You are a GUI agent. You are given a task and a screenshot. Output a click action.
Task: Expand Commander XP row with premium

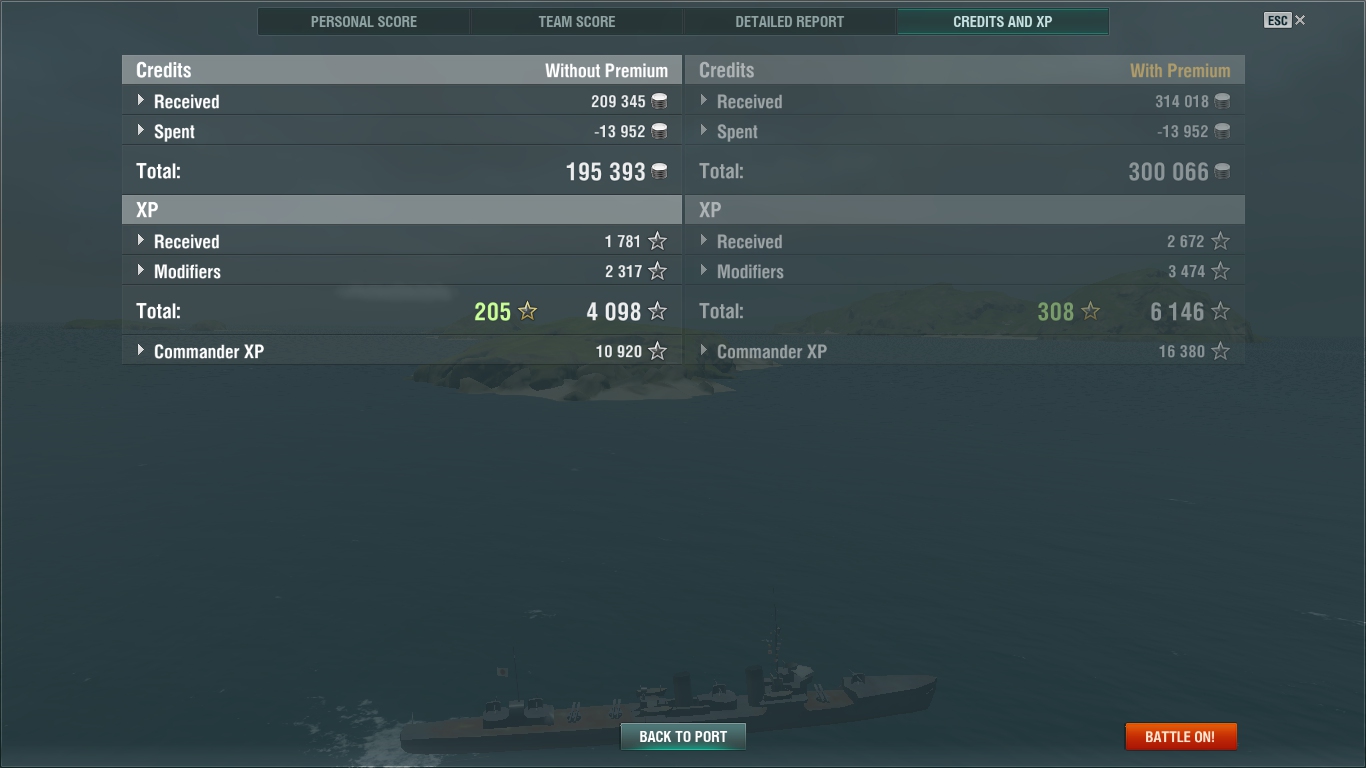point(965,351)
